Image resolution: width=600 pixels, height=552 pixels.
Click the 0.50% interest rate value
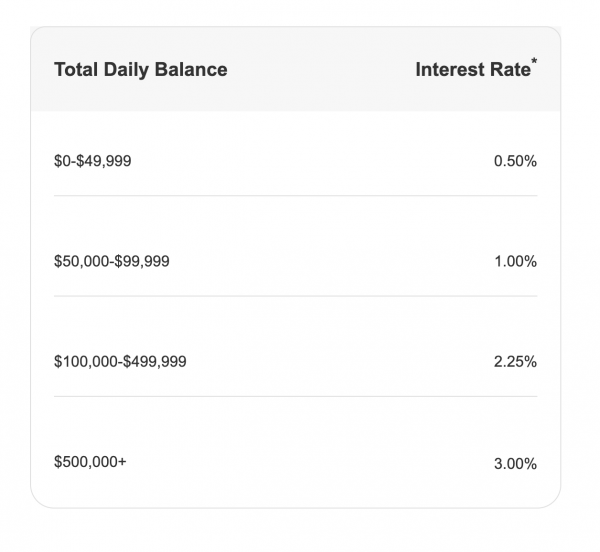tap(515, 160)
